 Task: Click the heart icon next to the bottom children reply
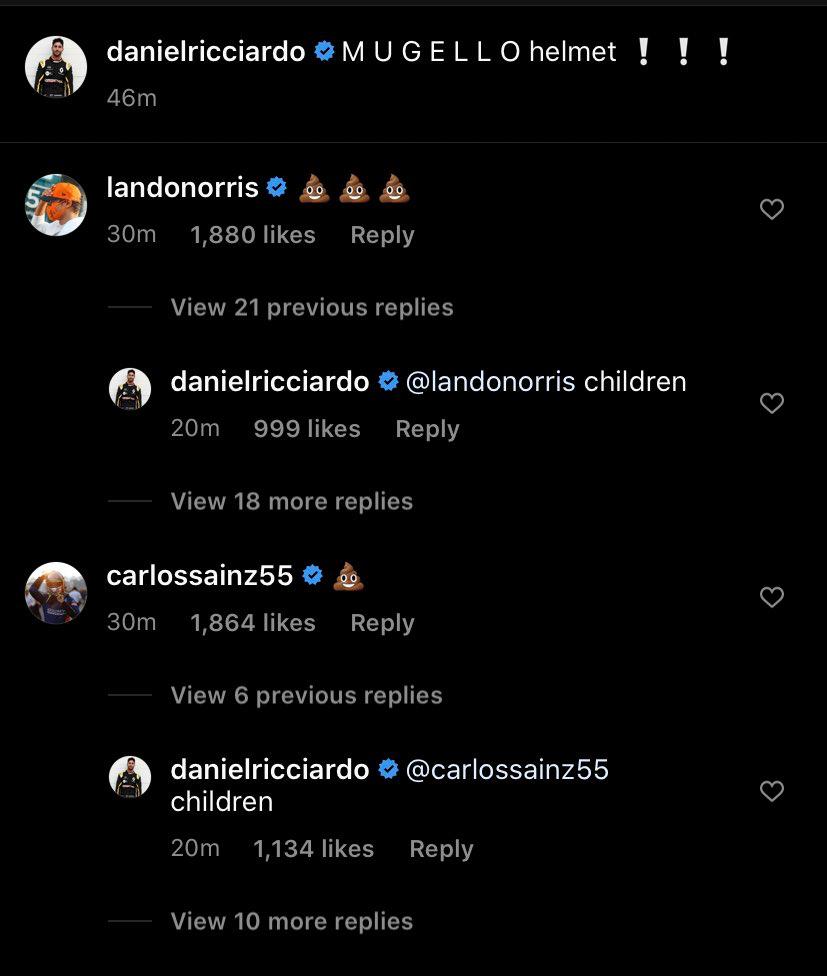click(x=771, y=791)
